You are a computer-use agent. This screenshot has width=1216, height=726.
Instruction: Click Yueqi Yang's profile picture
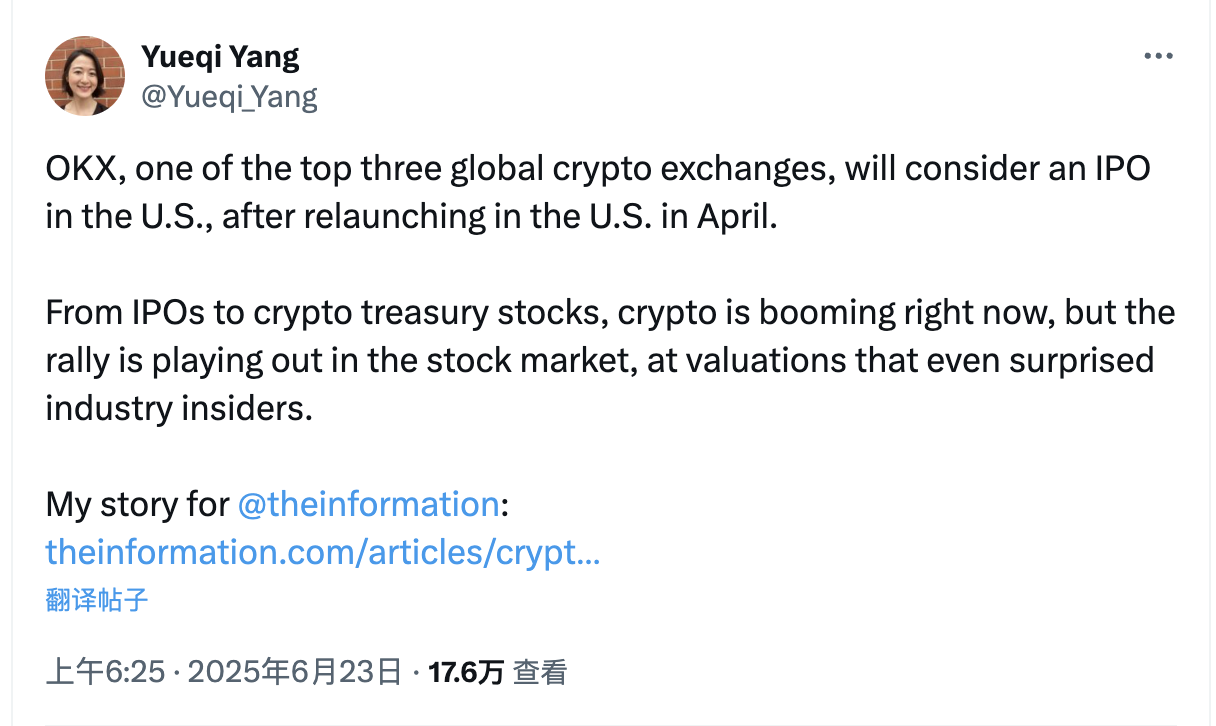(85, 75)
